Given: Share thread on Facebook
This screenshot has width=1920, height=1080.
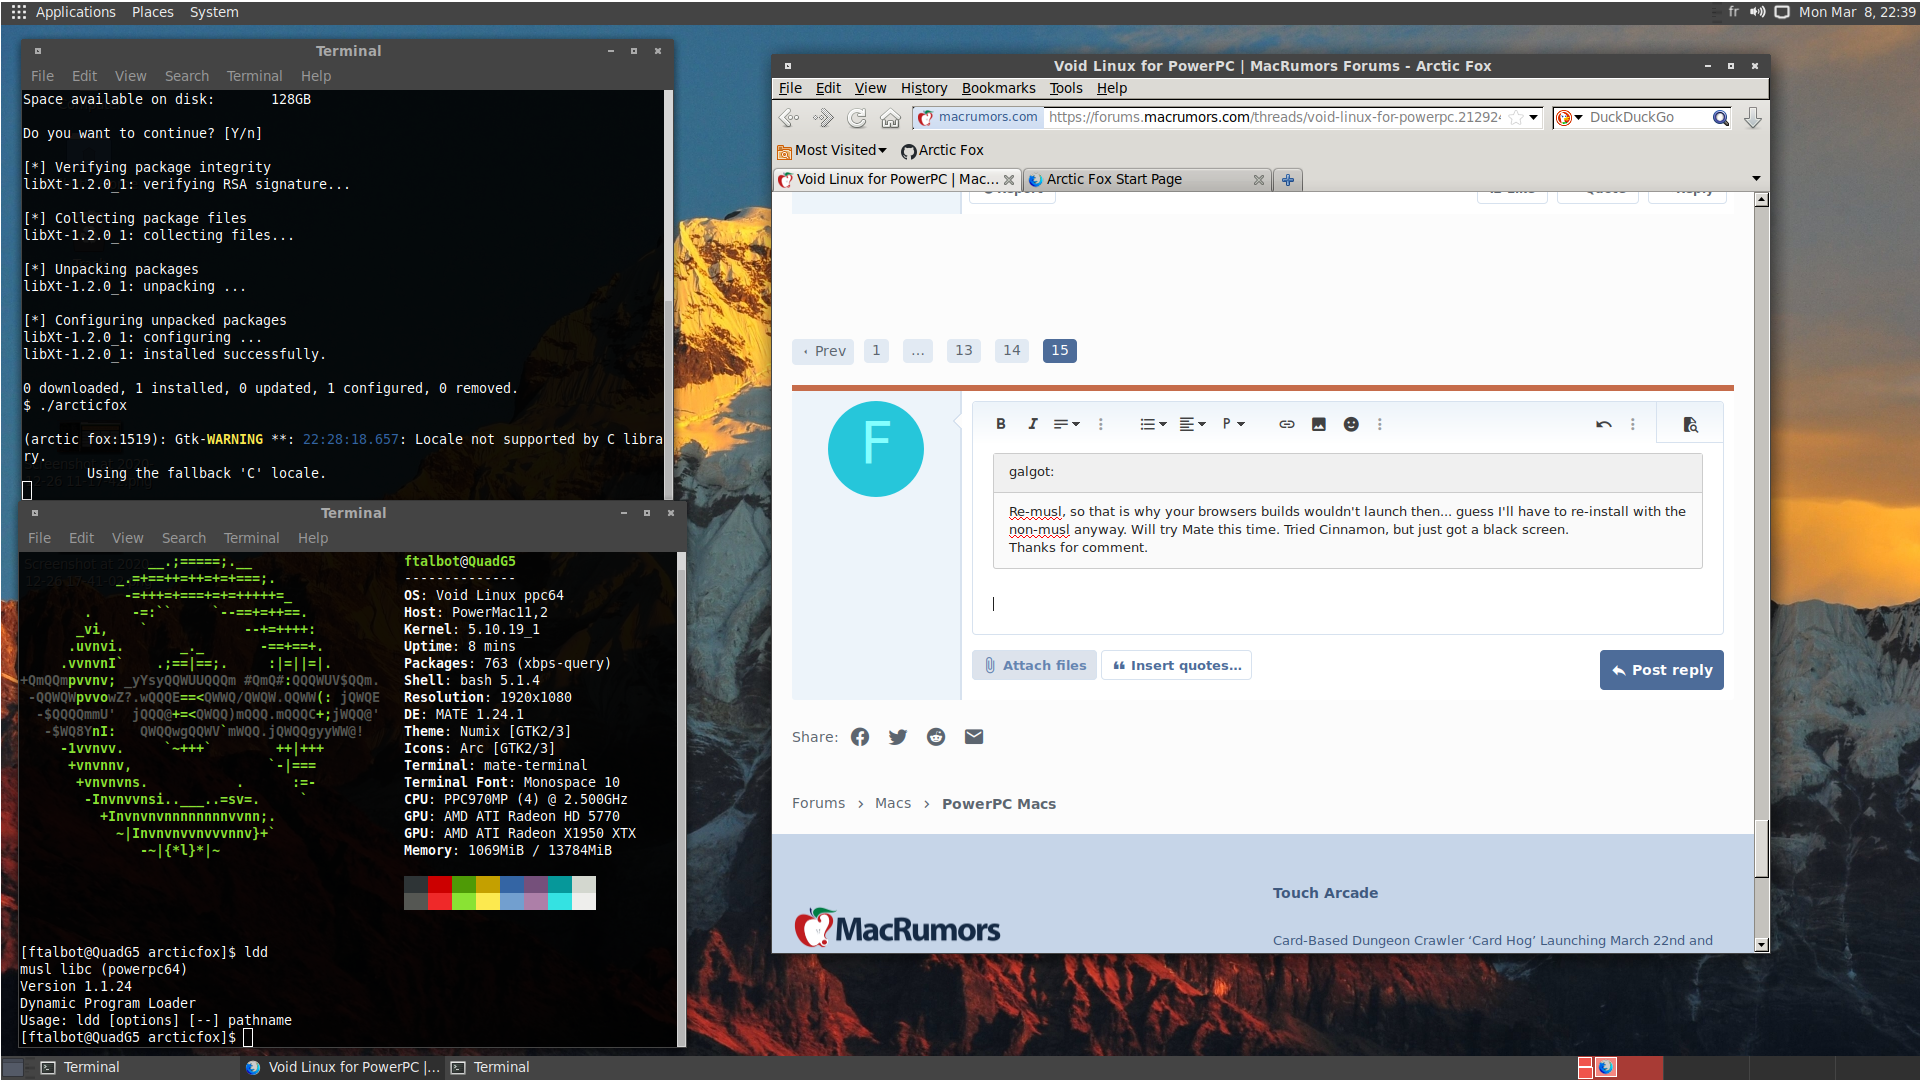Looking at the screenshot, I should tap(860, 737).
